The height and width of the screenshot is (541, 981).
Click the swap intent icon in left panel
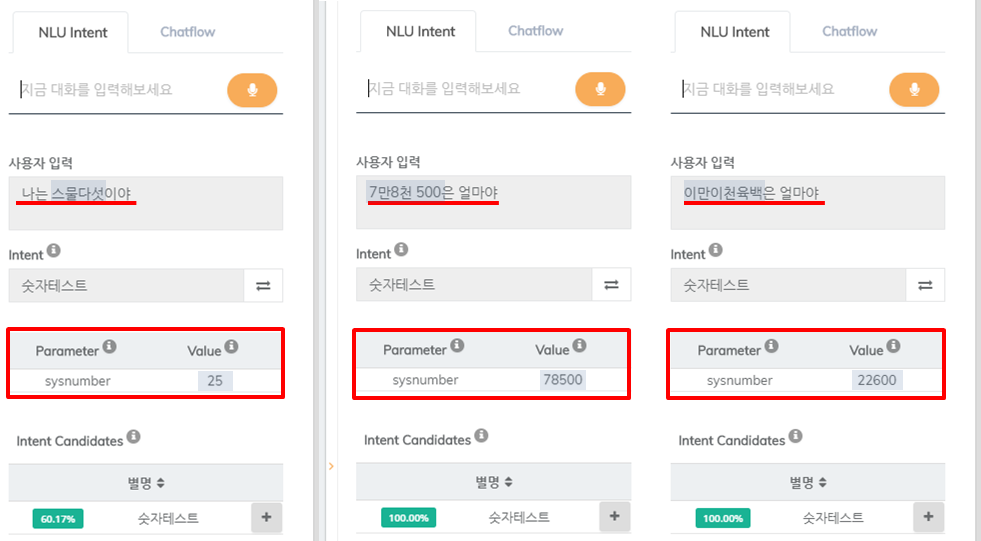click(263, 286)
